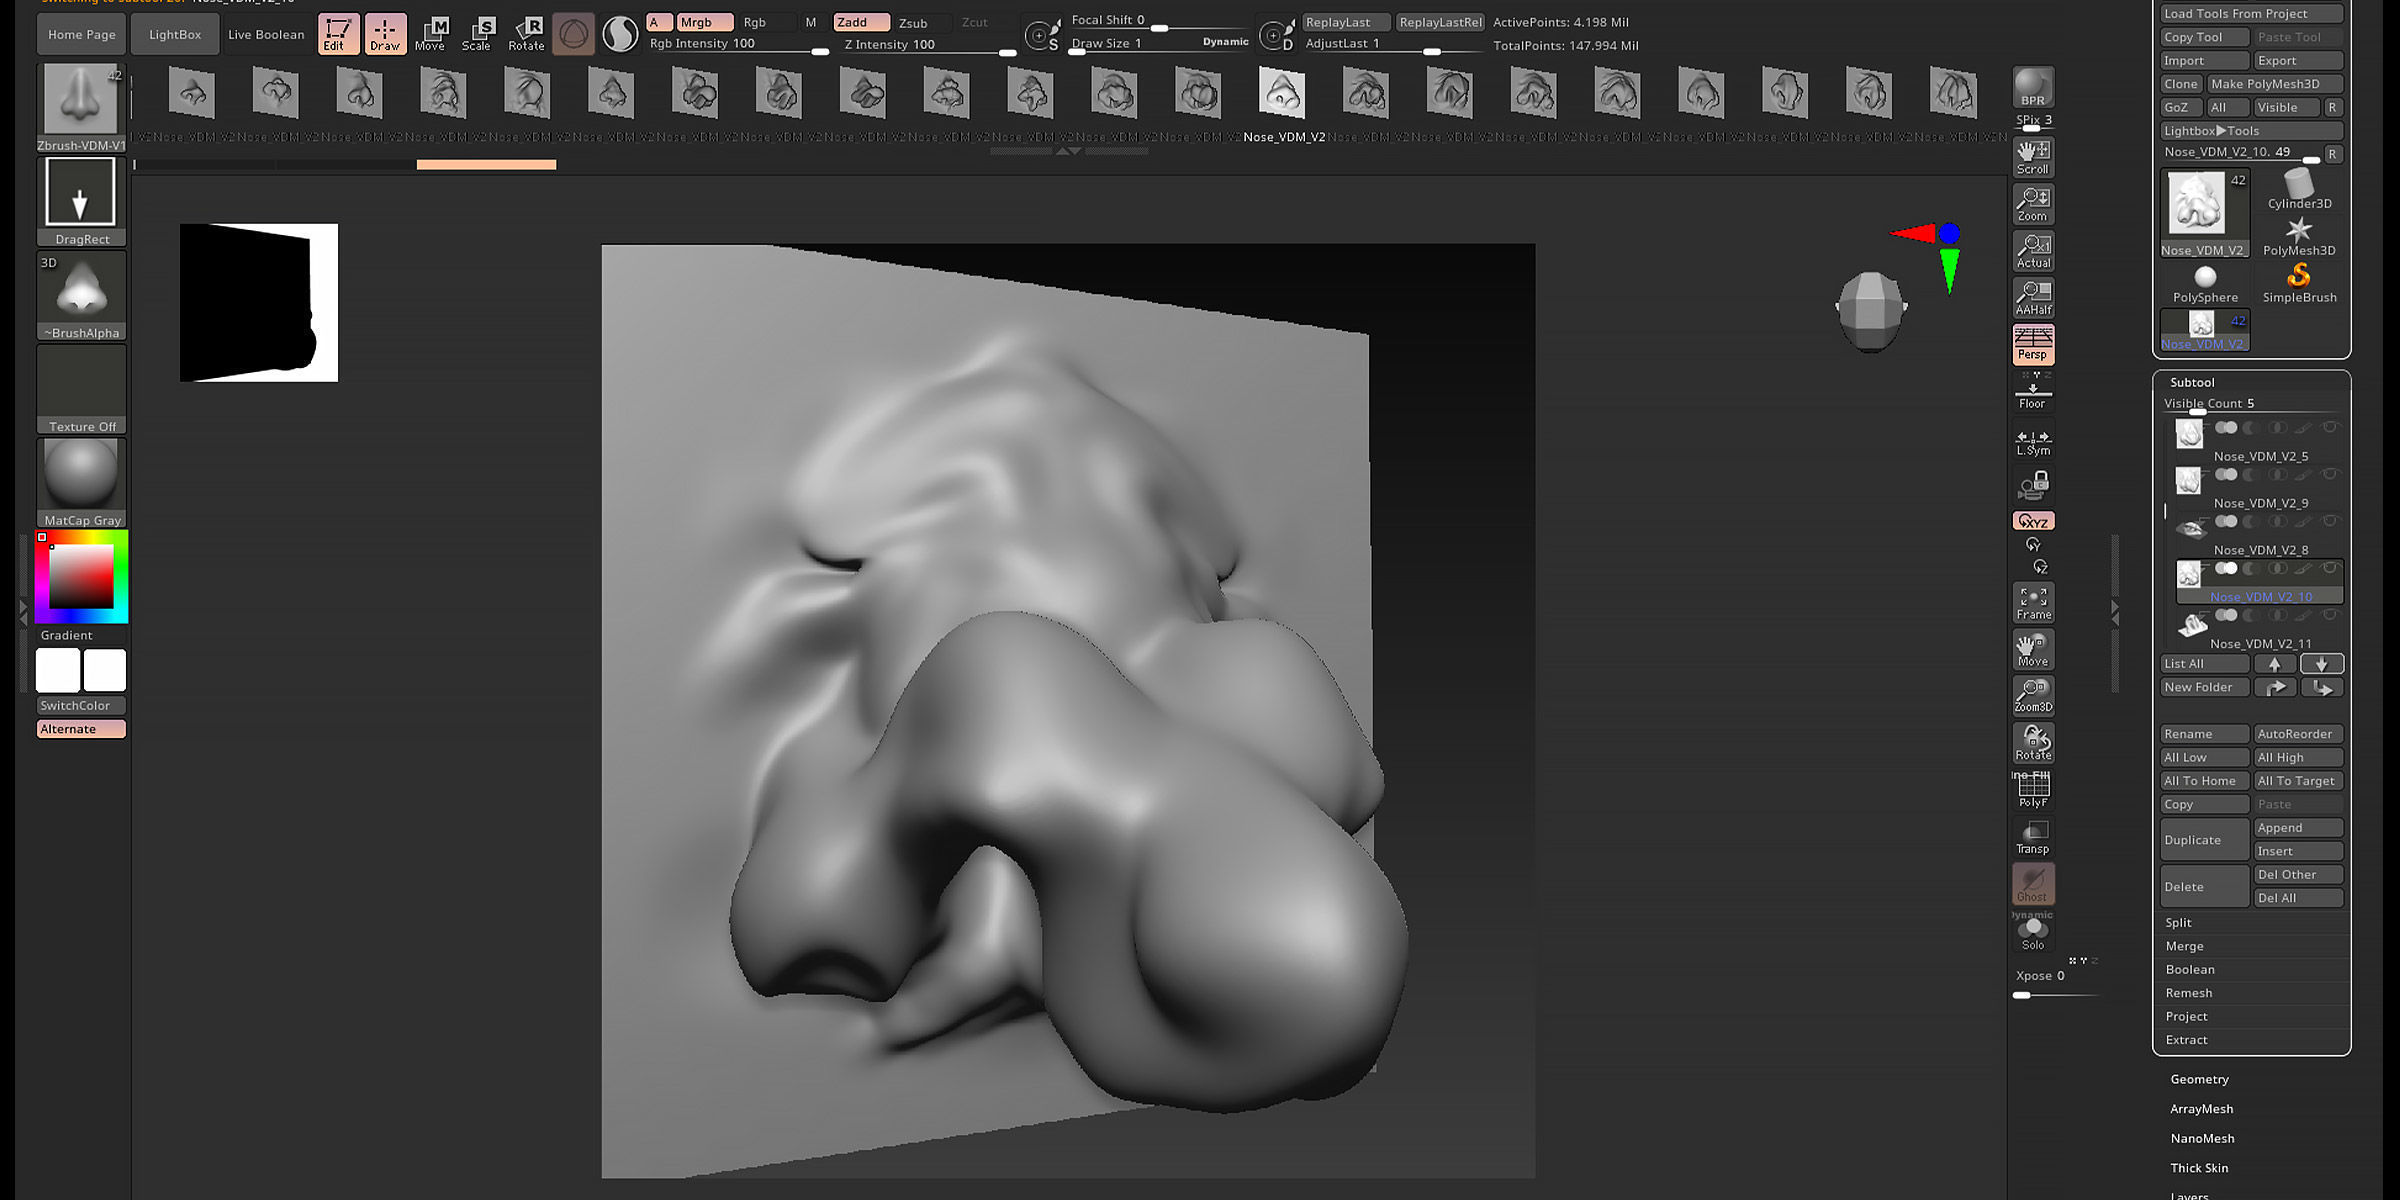This screenshot has height=1200, width=2400.
Task: Open the DragRect stroke picker
Action: tap(81, 201)
